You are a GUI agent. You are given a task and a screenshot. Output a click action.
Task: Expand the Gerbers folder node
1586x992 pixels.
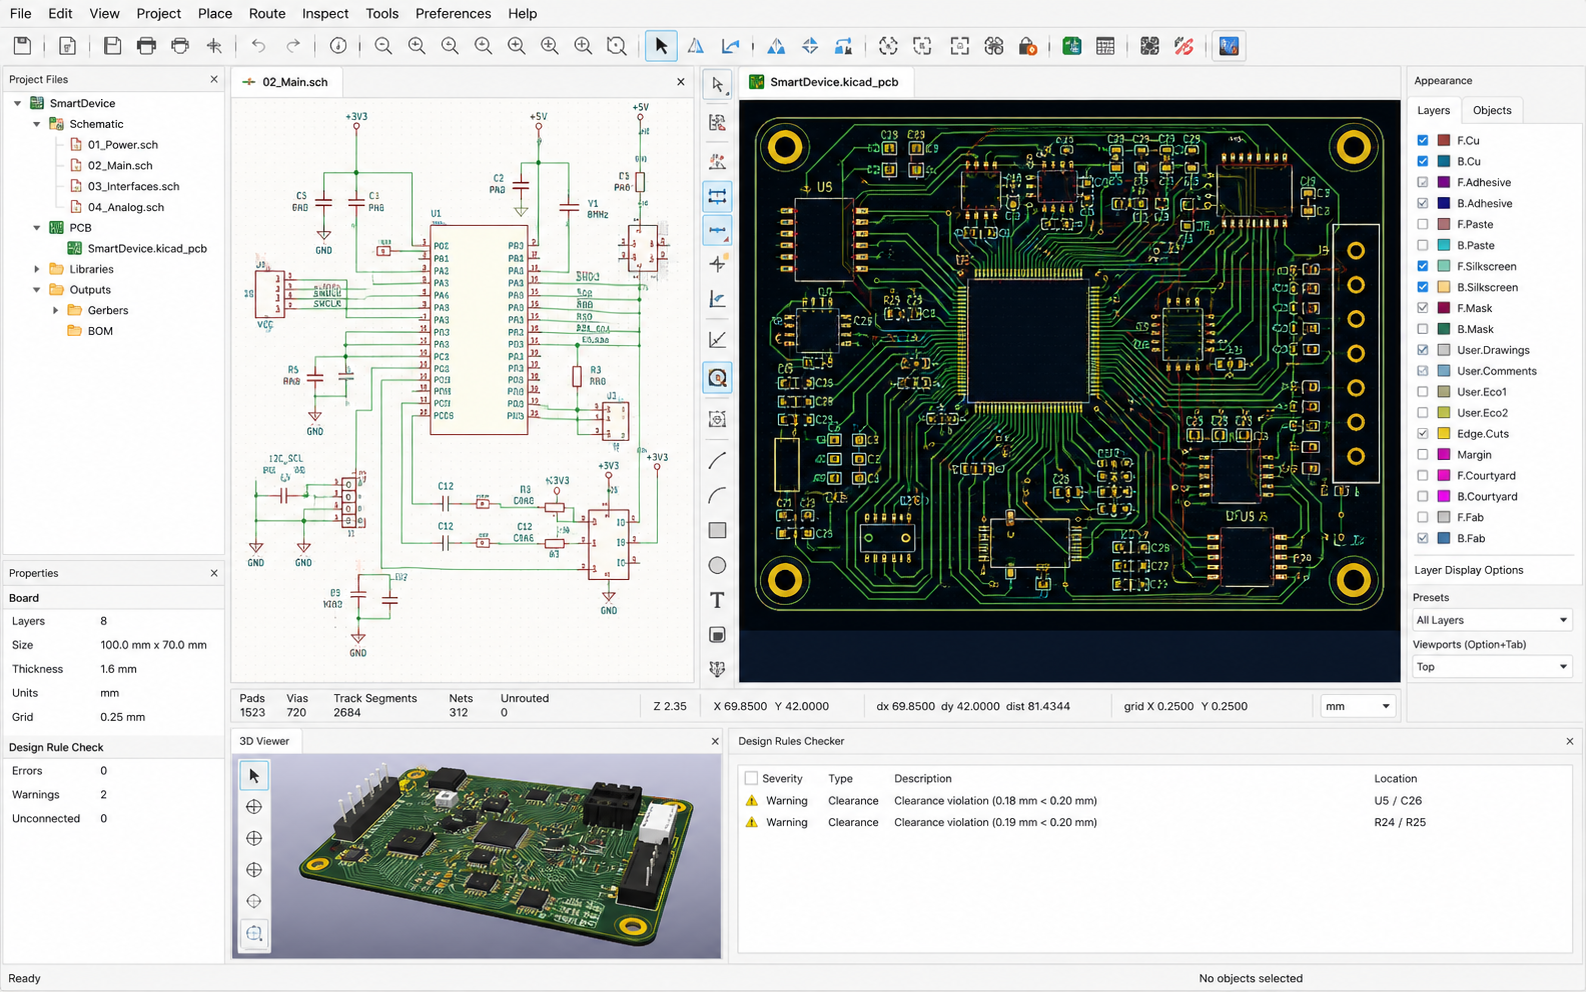[x=56, y=311]
